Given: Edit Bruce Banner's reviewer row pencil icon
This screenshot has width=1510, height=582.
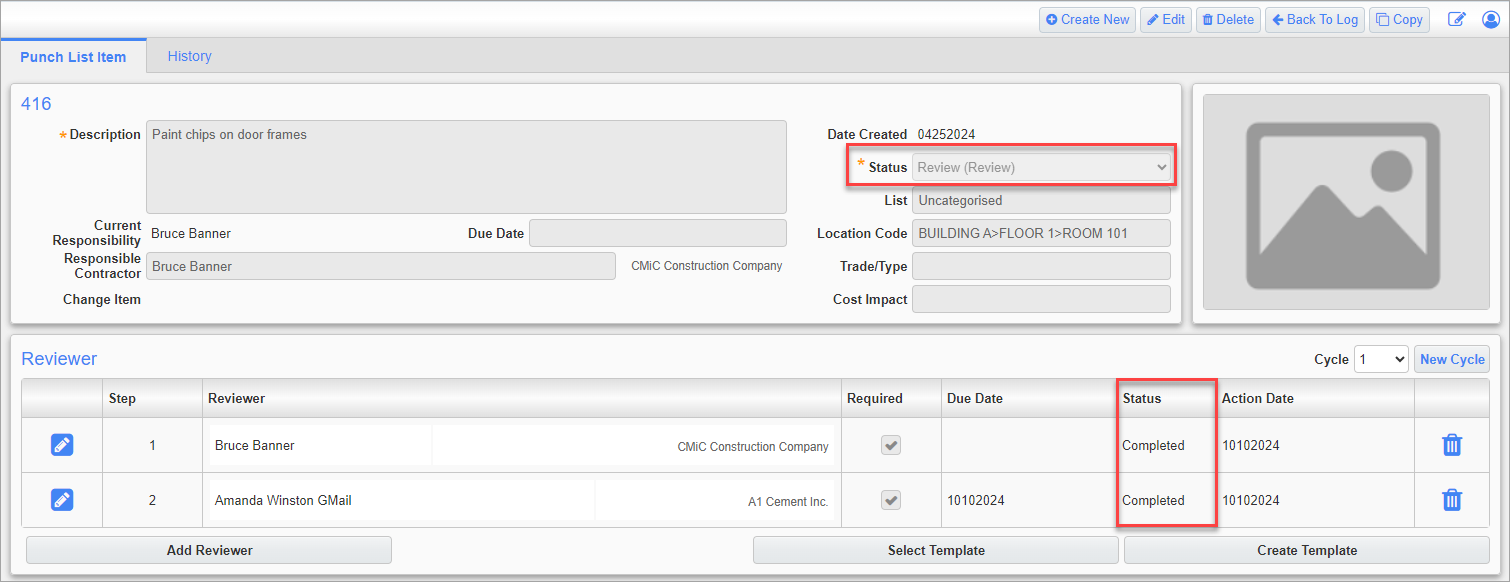Looking at the screenshot, I should point(62,444).
